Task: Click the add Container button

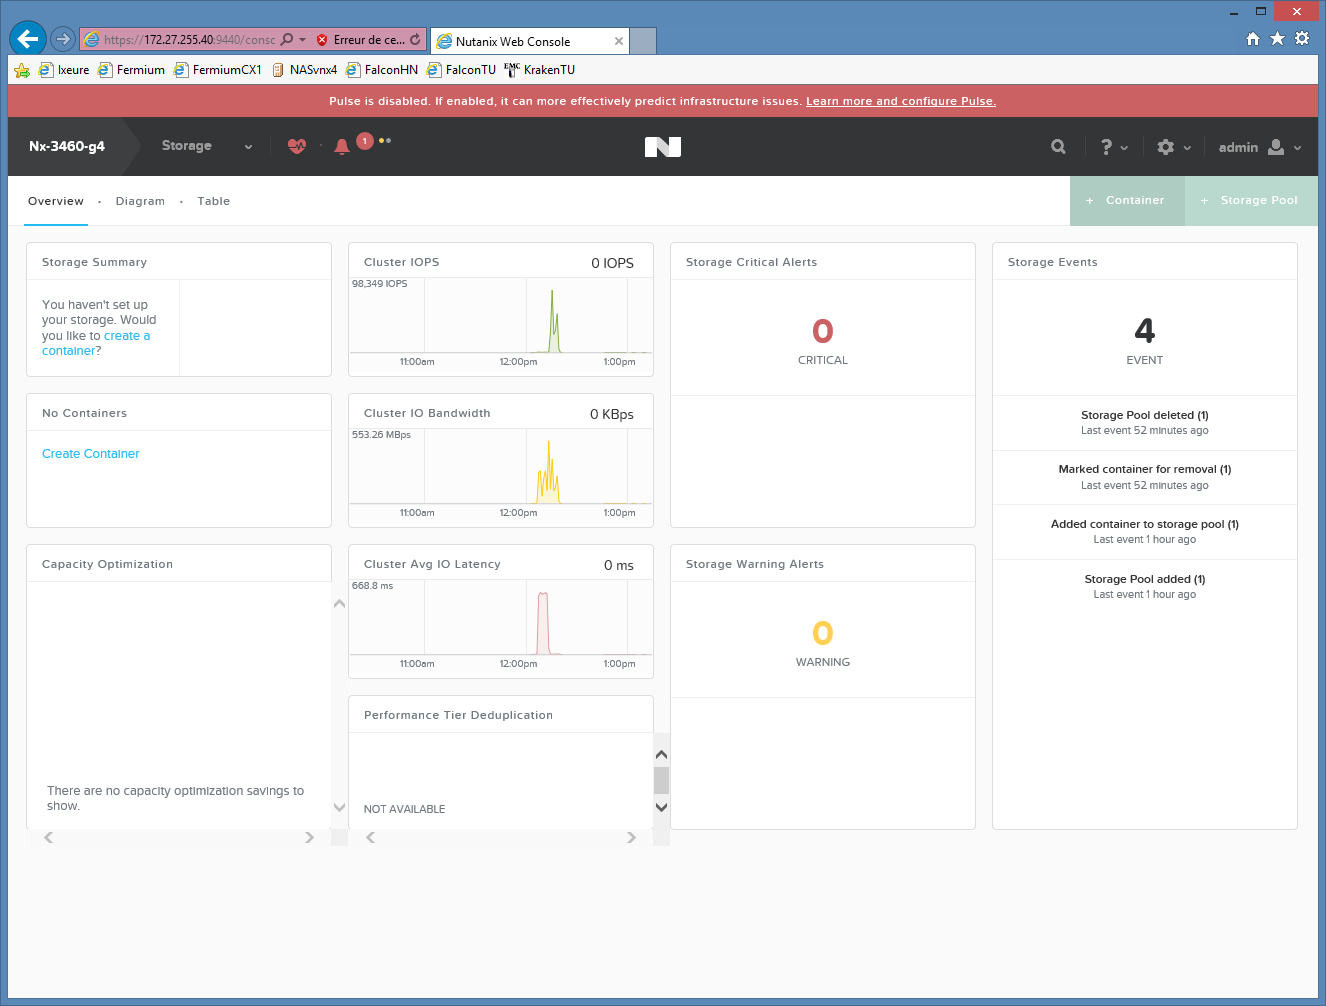Action: pyautogui.click(x=1126, y=201)
